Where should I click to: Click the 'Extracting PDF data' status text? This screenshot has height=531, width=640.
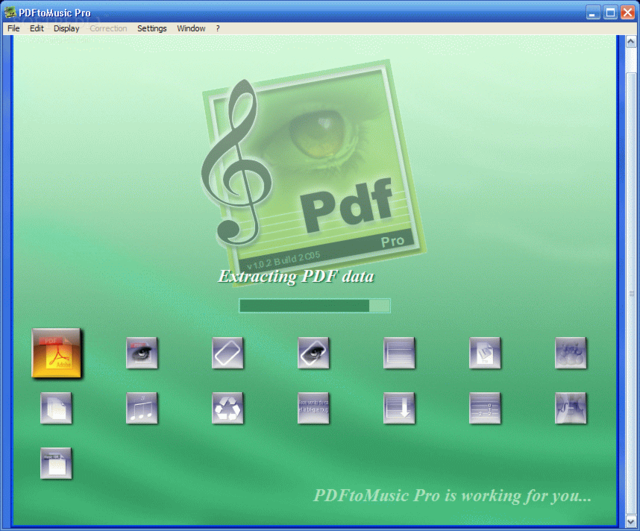click(296, 277)
